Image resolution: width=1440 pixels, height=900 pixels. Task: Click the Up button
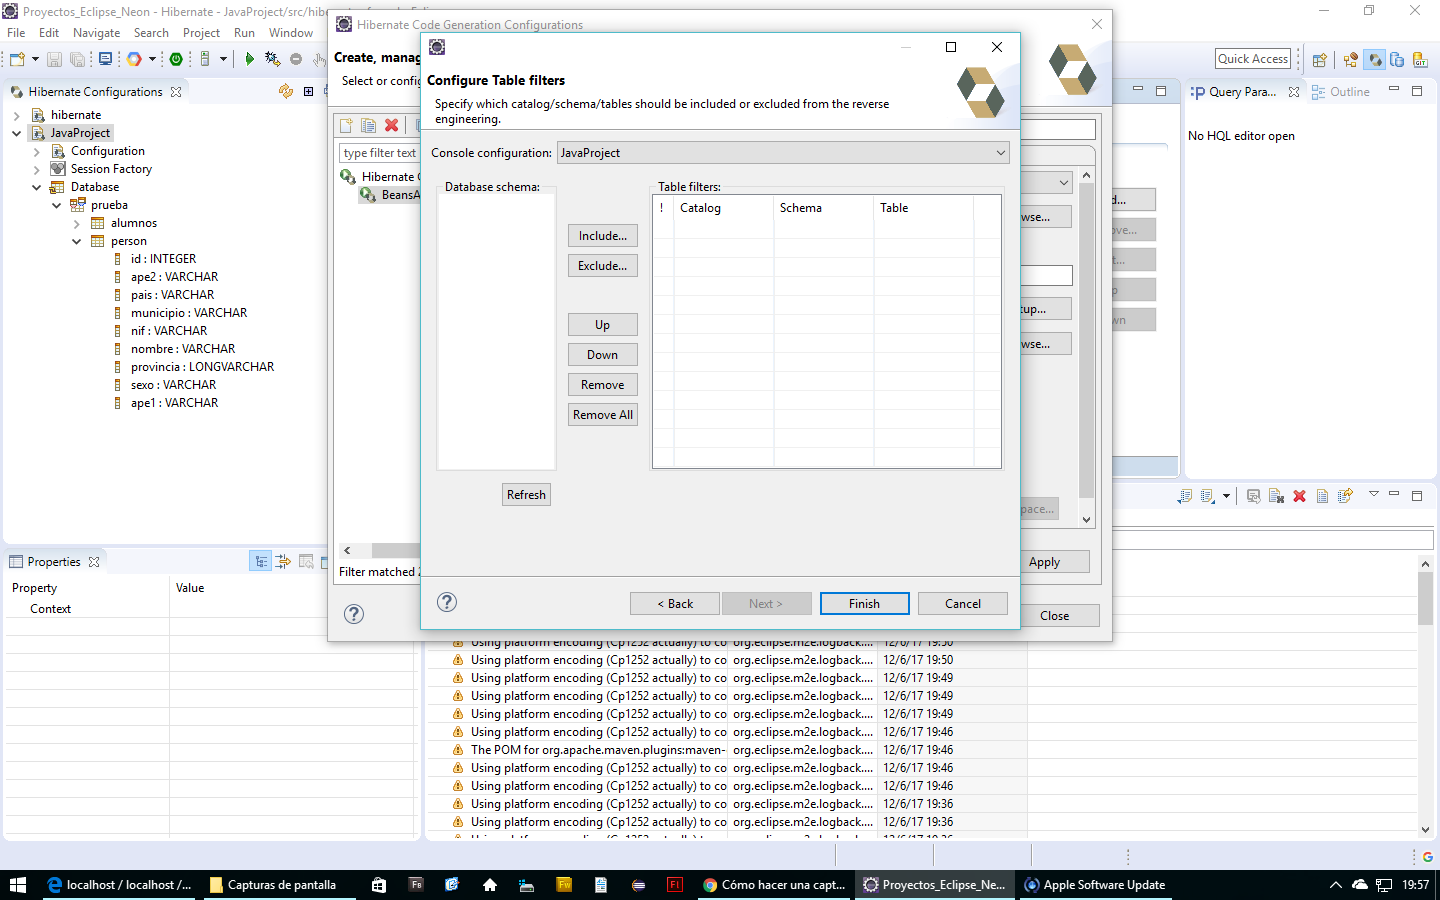[603, 325]
